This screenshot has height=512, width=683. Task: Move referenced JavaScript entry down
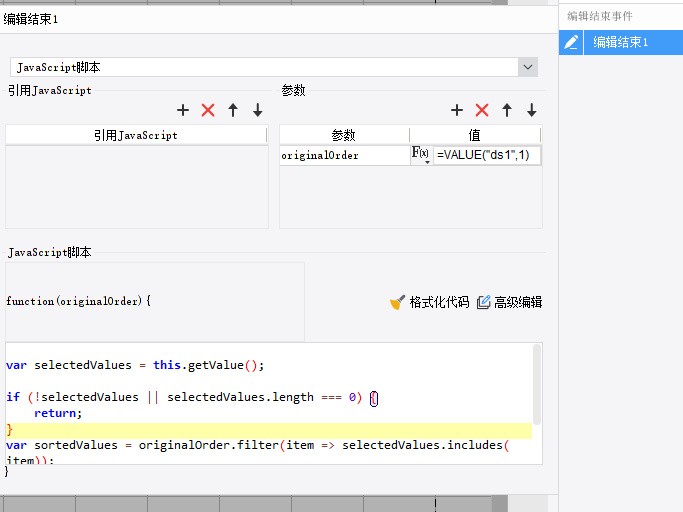pos(258,110)
